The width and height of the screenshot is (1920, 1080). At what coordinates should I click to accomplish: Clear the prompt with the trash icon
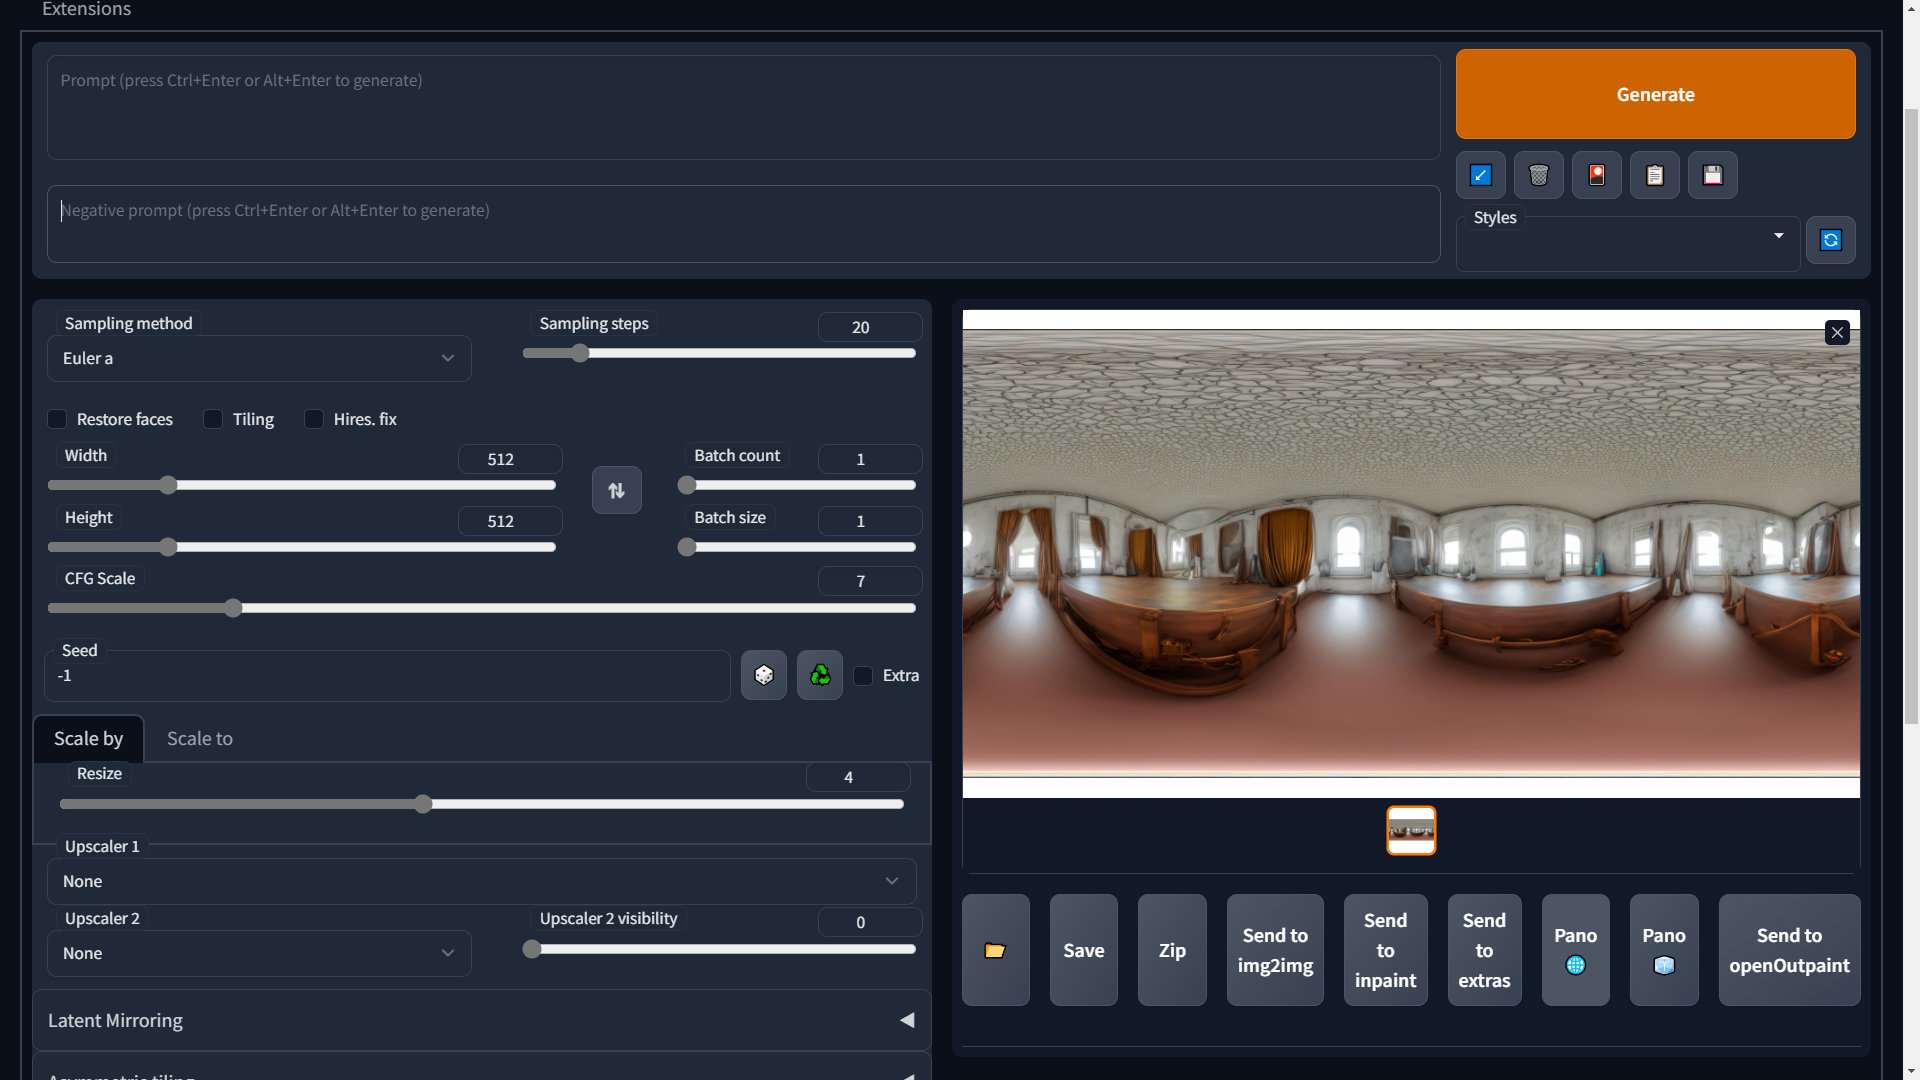(1538, 175)
